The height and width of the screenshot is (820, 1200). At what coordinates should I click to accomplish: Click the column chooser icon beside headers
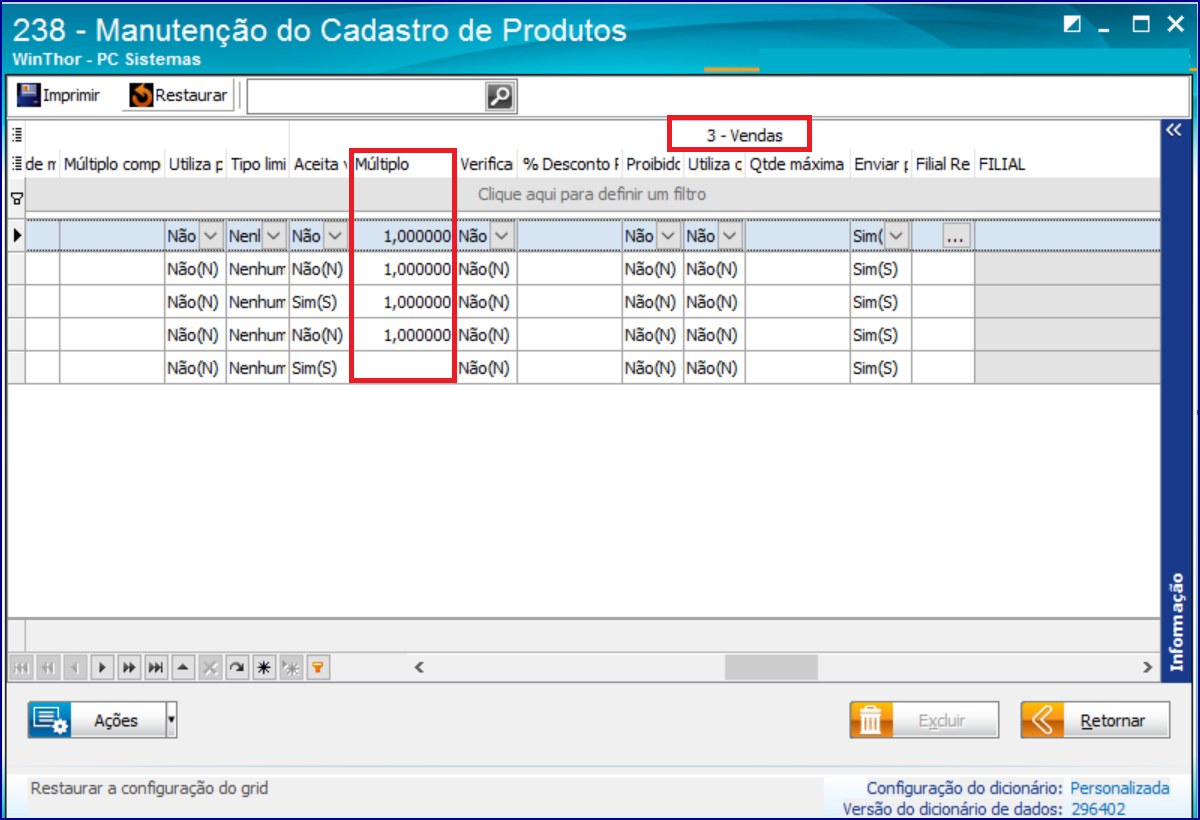[x=16, y=164]
